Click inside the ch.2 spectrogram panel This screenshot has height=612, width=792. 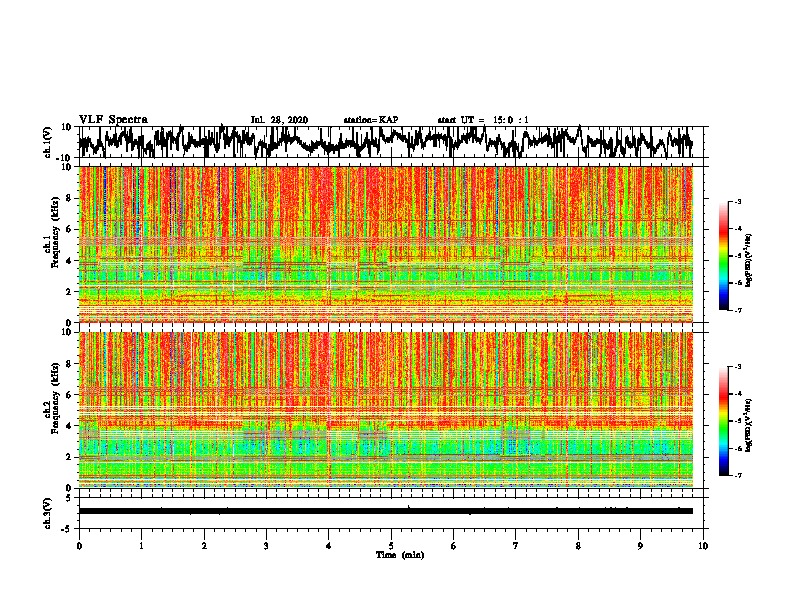click(x=386, y=410)
